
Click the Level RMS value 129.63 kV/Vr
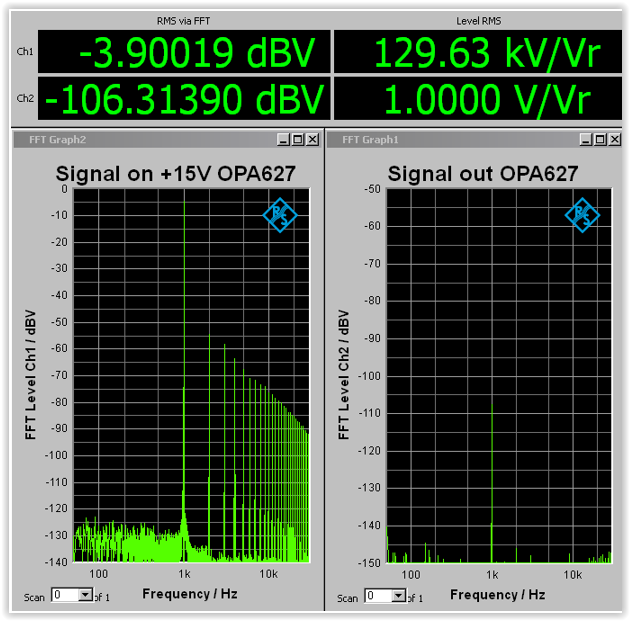click(x=478, y=52)
